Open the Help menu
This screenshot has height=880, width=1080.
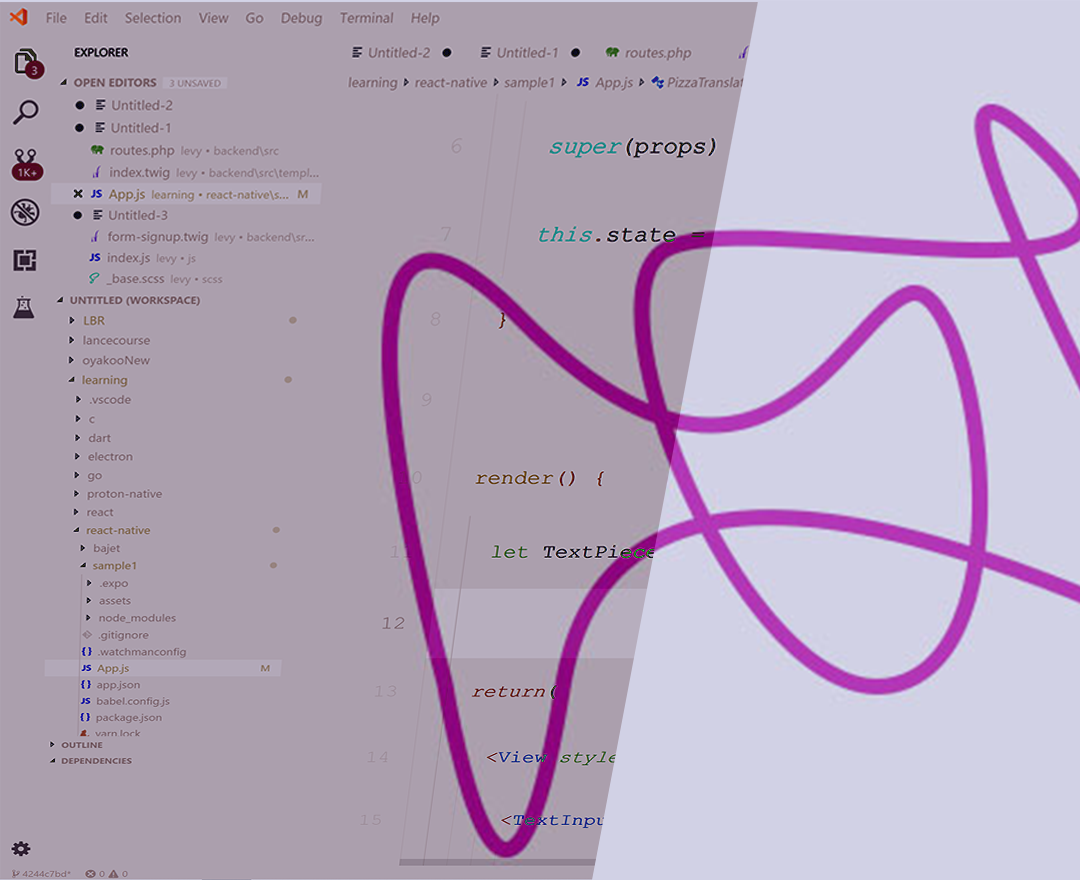pyautogui.click(x=425, y=18)
